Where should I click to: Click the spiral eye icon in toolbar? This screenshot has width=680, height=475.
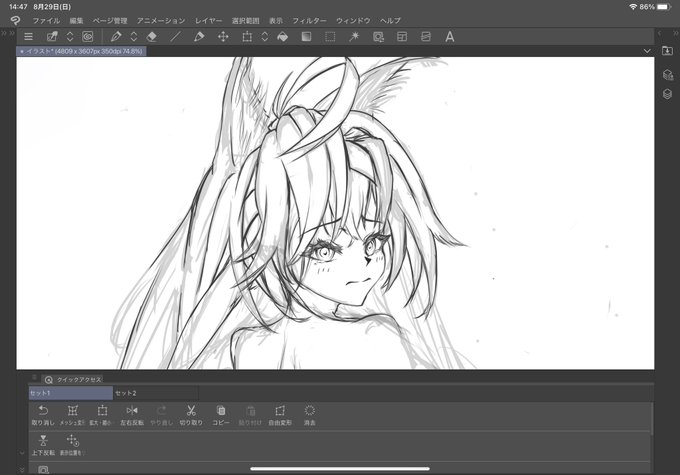(88, 37)
